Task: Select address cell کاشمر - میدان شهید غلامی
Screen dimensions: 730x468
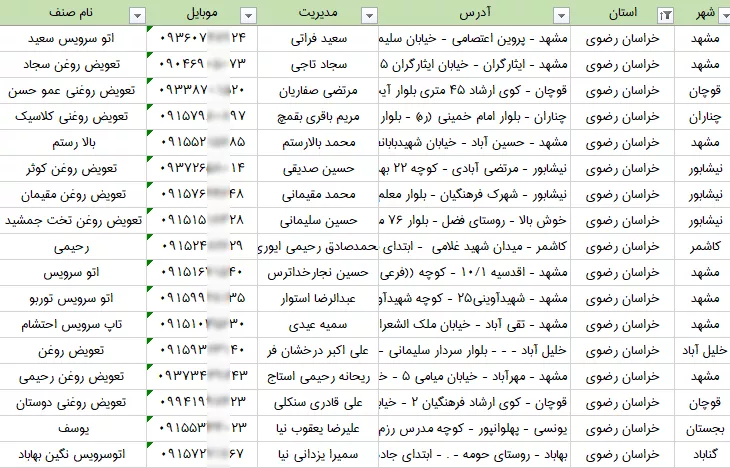Action: tap(474, 247)
